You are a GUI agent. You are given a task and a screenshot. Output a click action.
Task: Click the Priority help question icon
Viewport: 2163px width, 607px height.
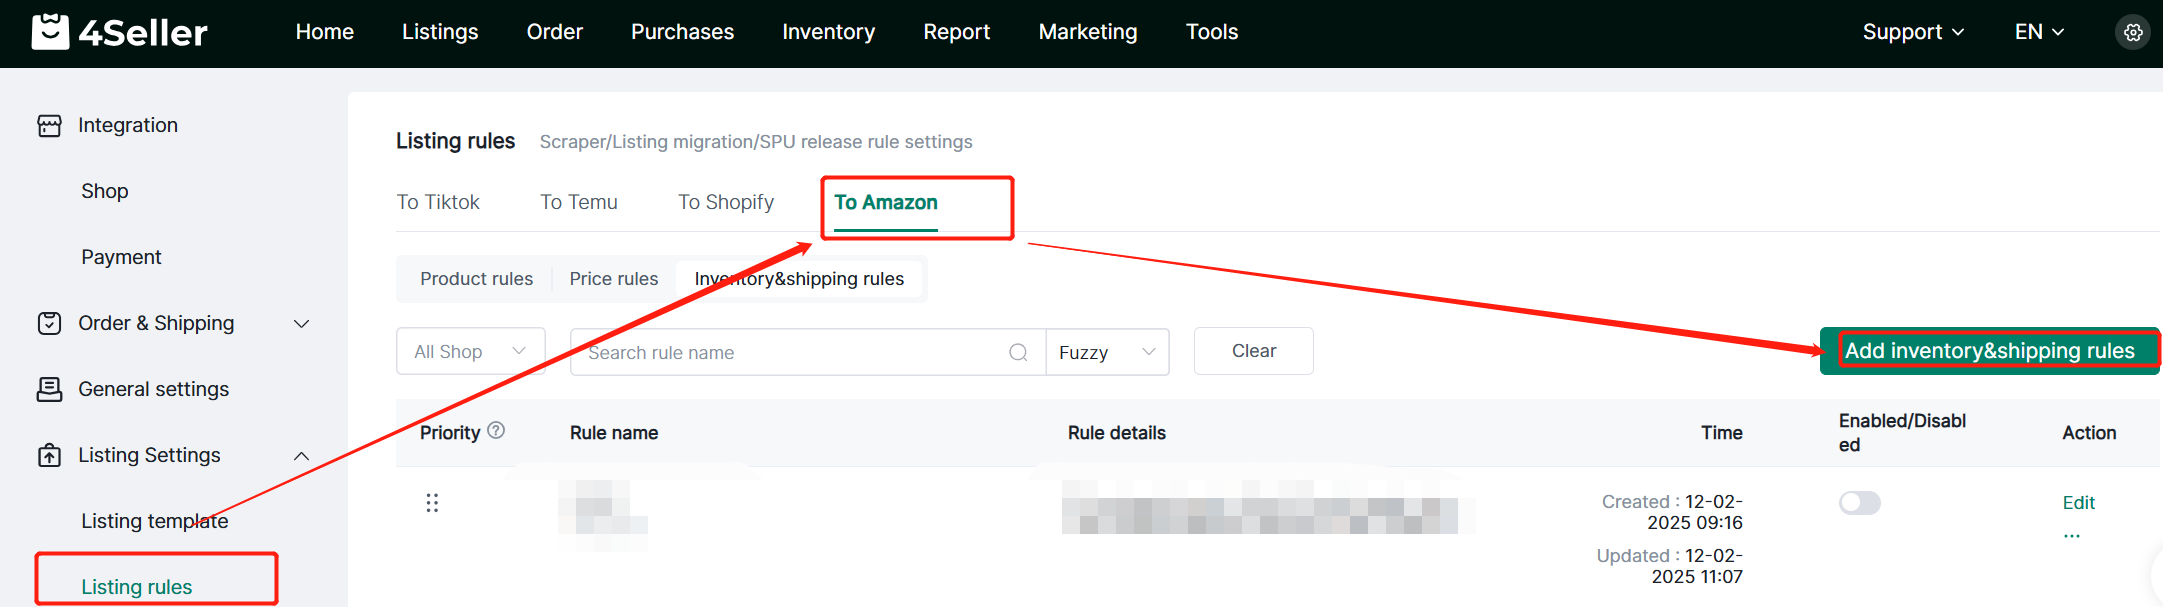pyautogui.click(x=496, y=431)
